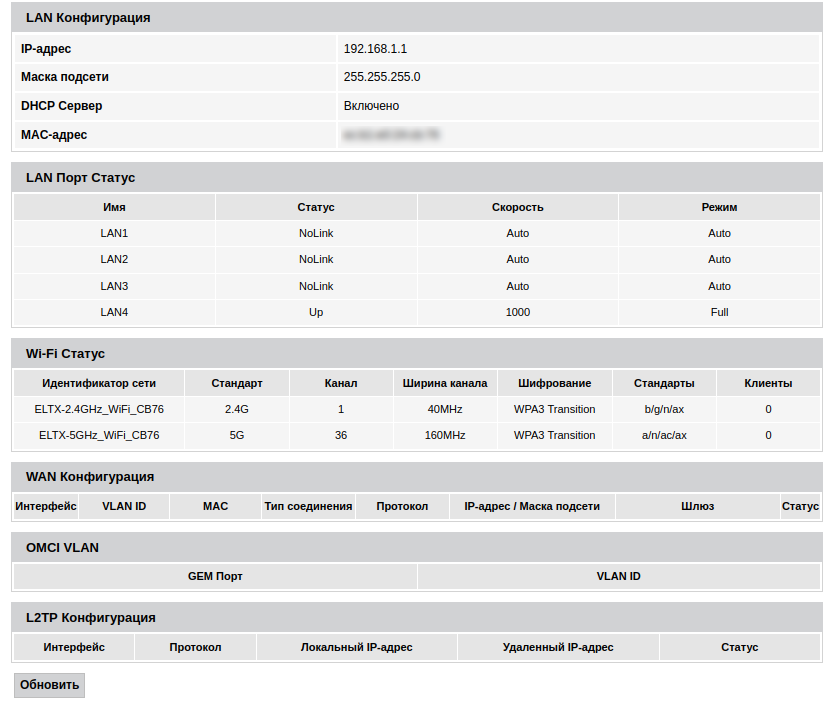
Task: Click the 2.4G standard cell
Action: tap(237, 409)
